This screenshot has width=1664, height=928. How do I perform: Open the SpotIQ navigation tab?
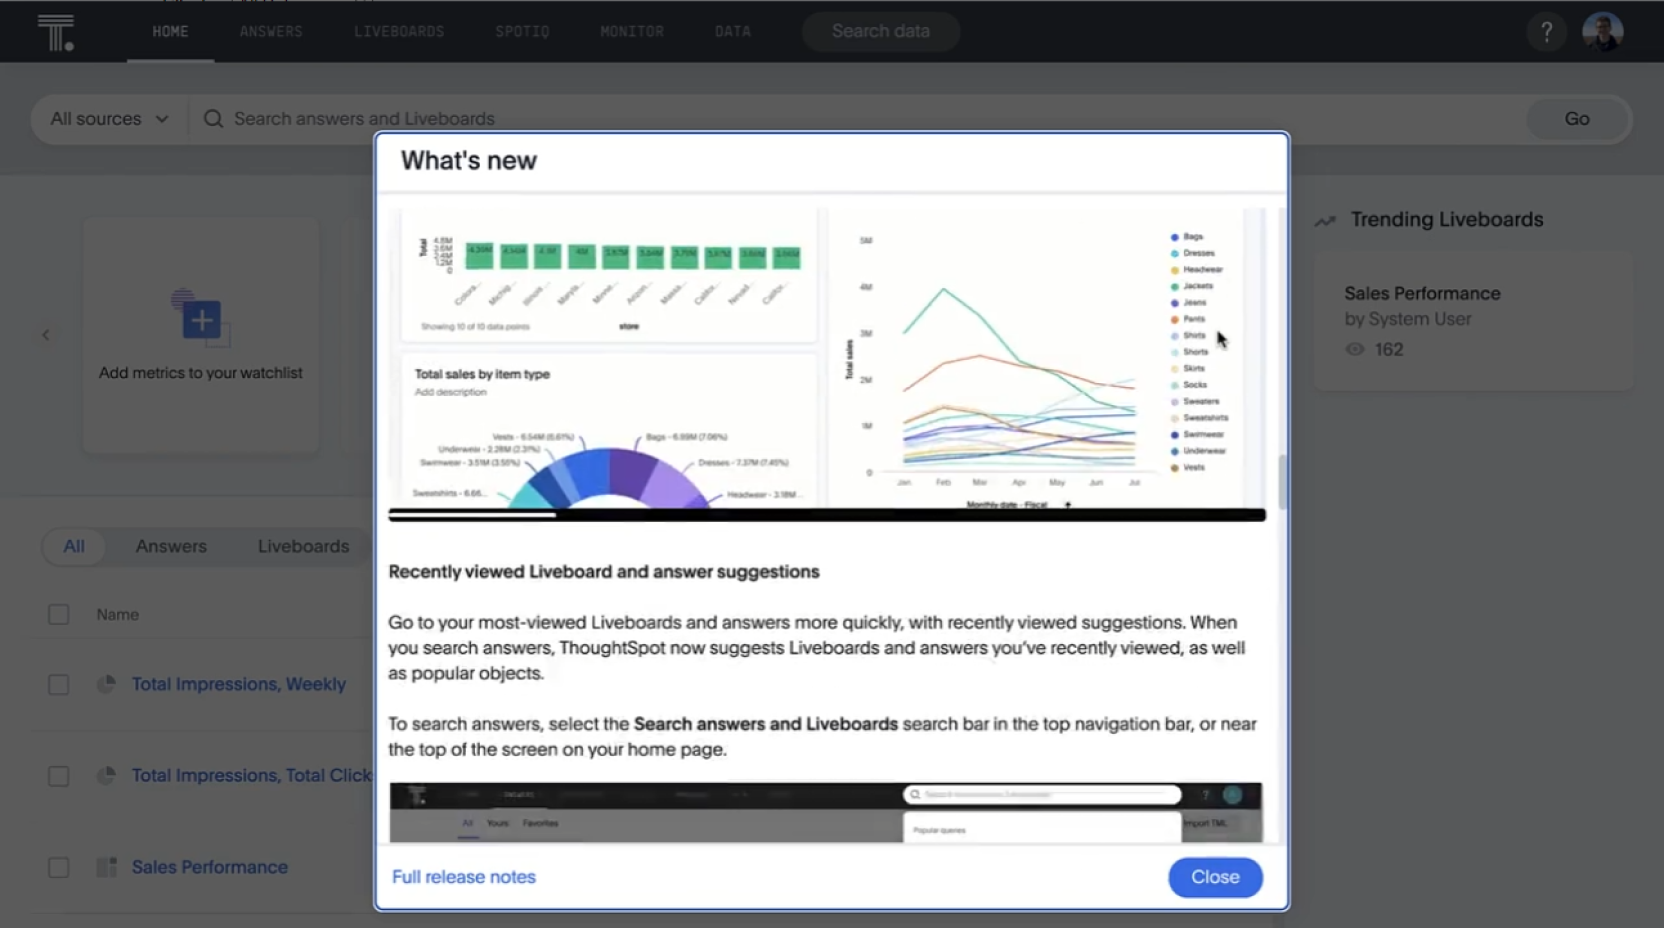click(x=522, y=32)
